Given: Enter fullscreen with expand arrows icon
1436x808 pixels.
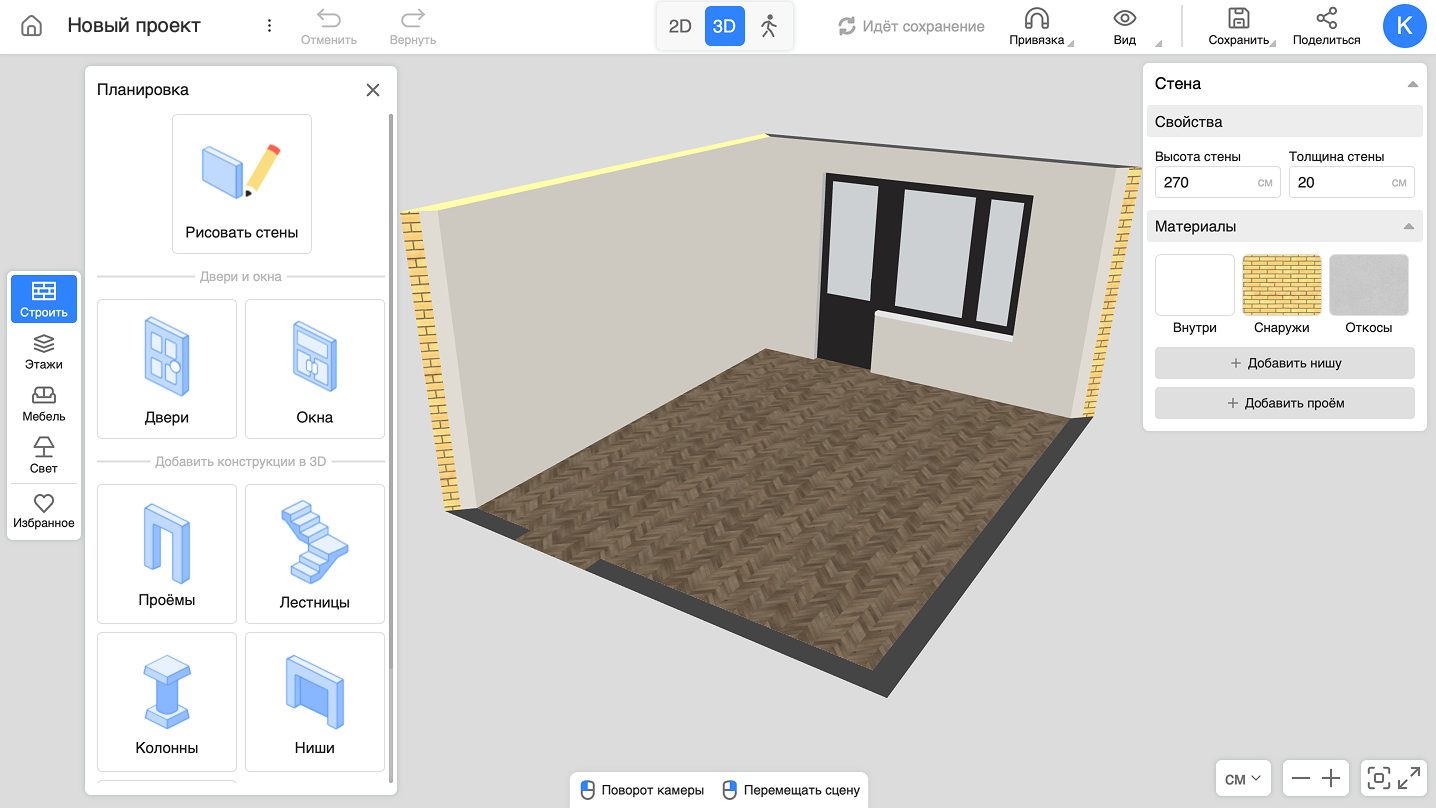Looking at the screenshot, I should tap(1410, 778).
